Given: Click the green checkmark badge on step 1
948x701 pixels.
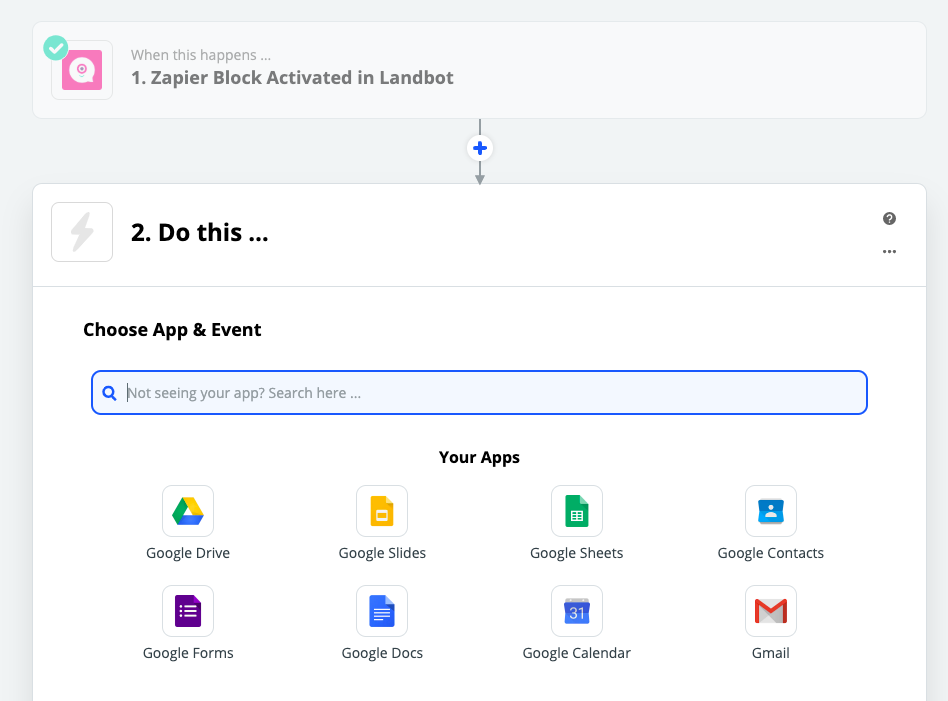Looking at the screenshot, I should pos(56,48).
